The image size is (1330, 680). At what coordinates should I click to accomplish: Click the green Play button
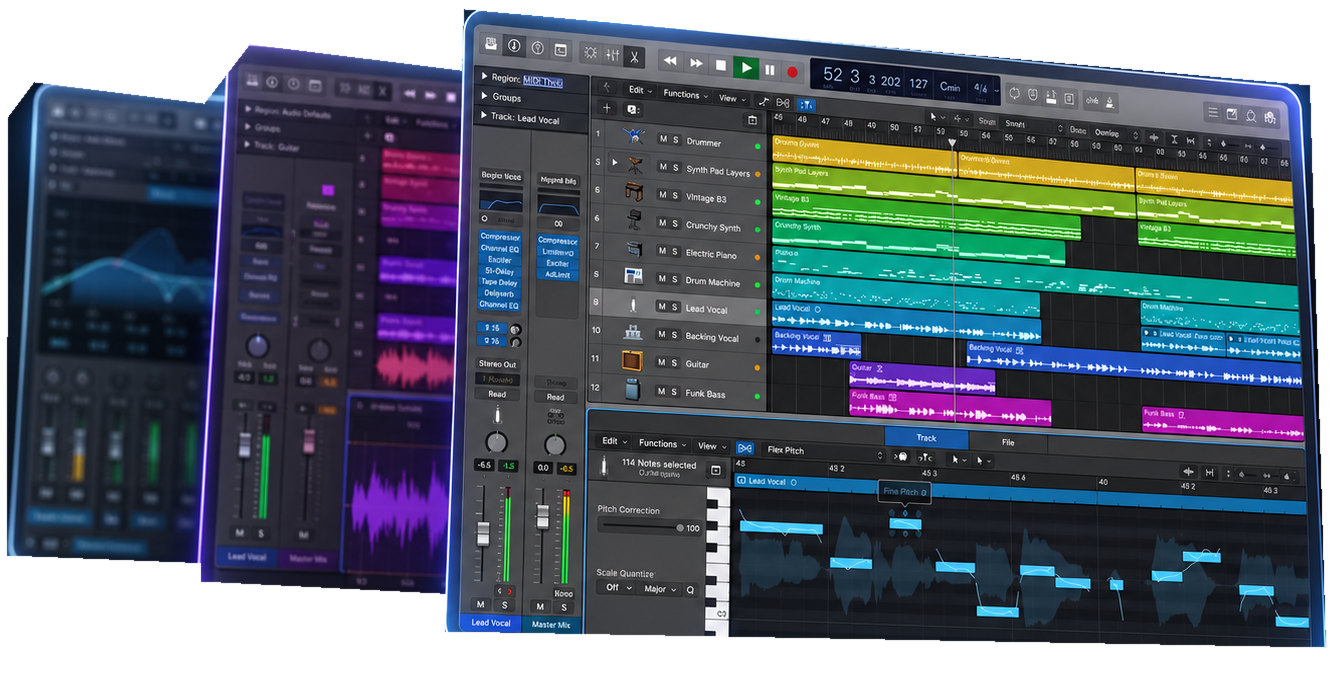pos(745,68)
